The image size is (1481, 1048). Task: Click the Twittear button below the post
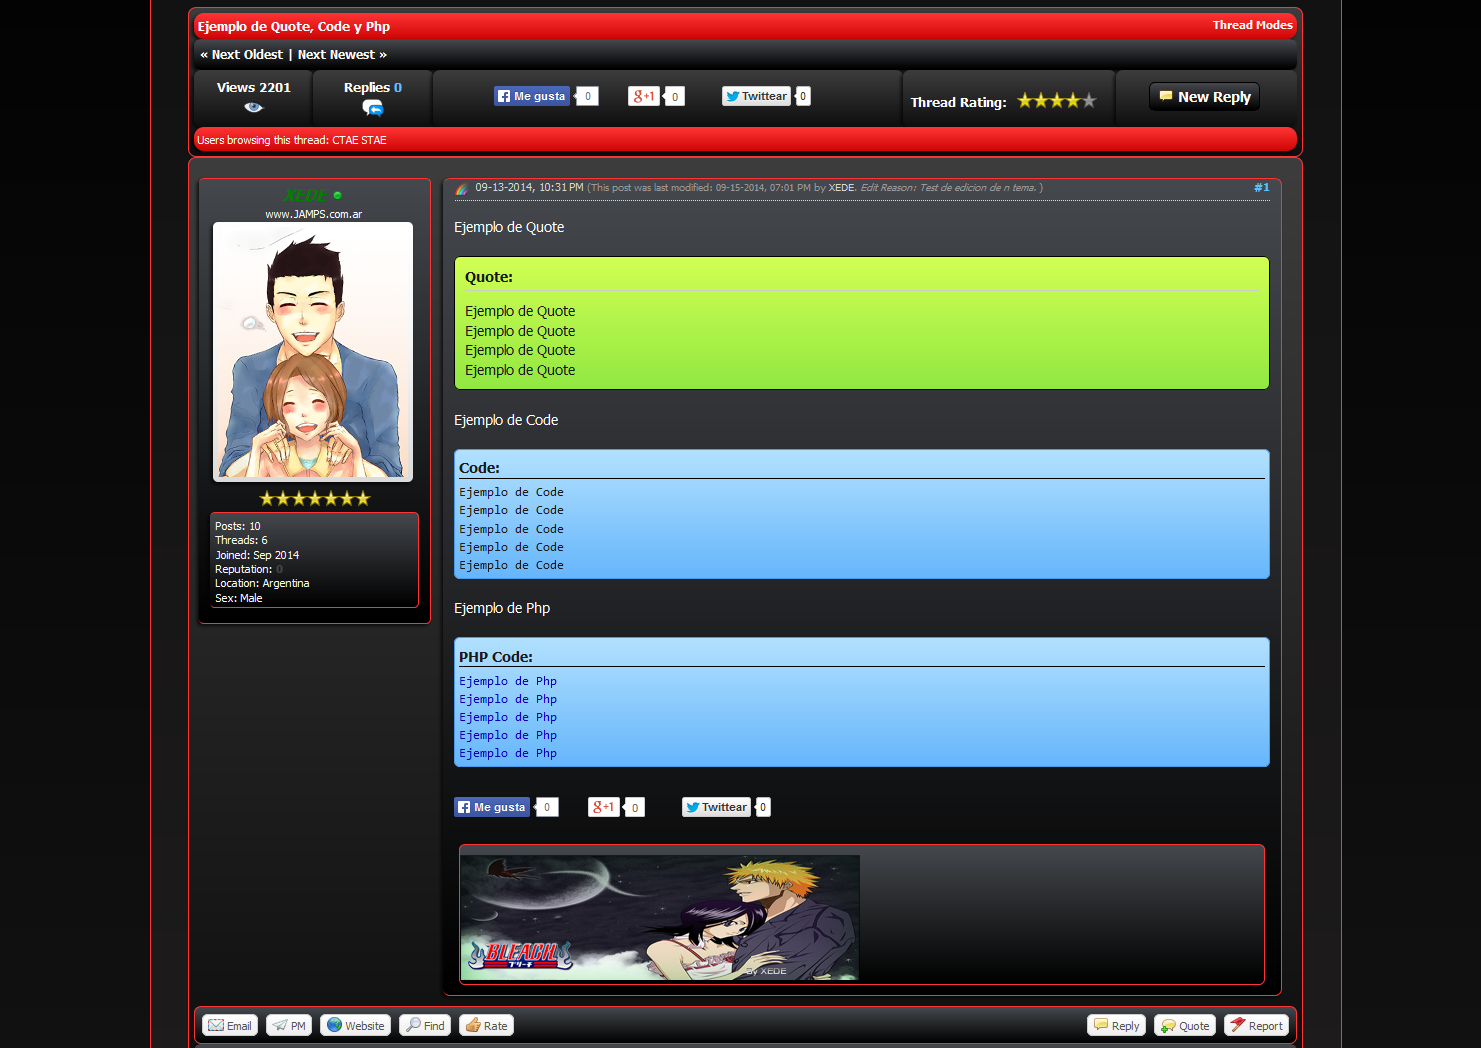point(716,807)
